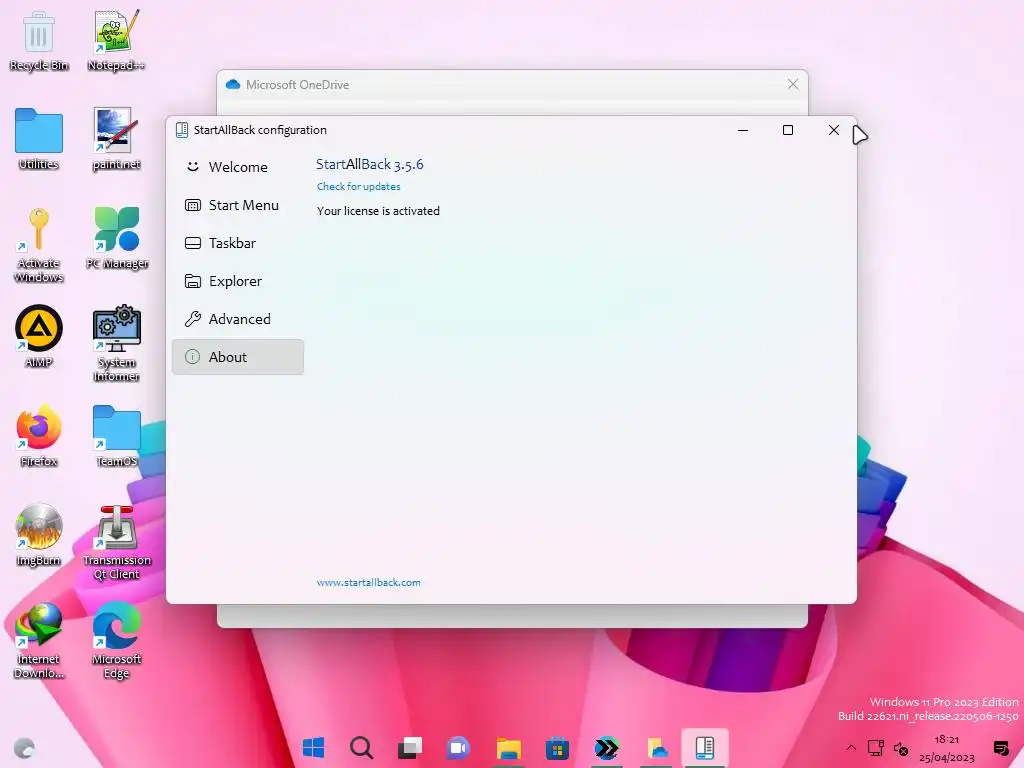Select the Notepad++ desktop shortcut
The height and width of the screenshot is (768, 1024).
point(116,40)
